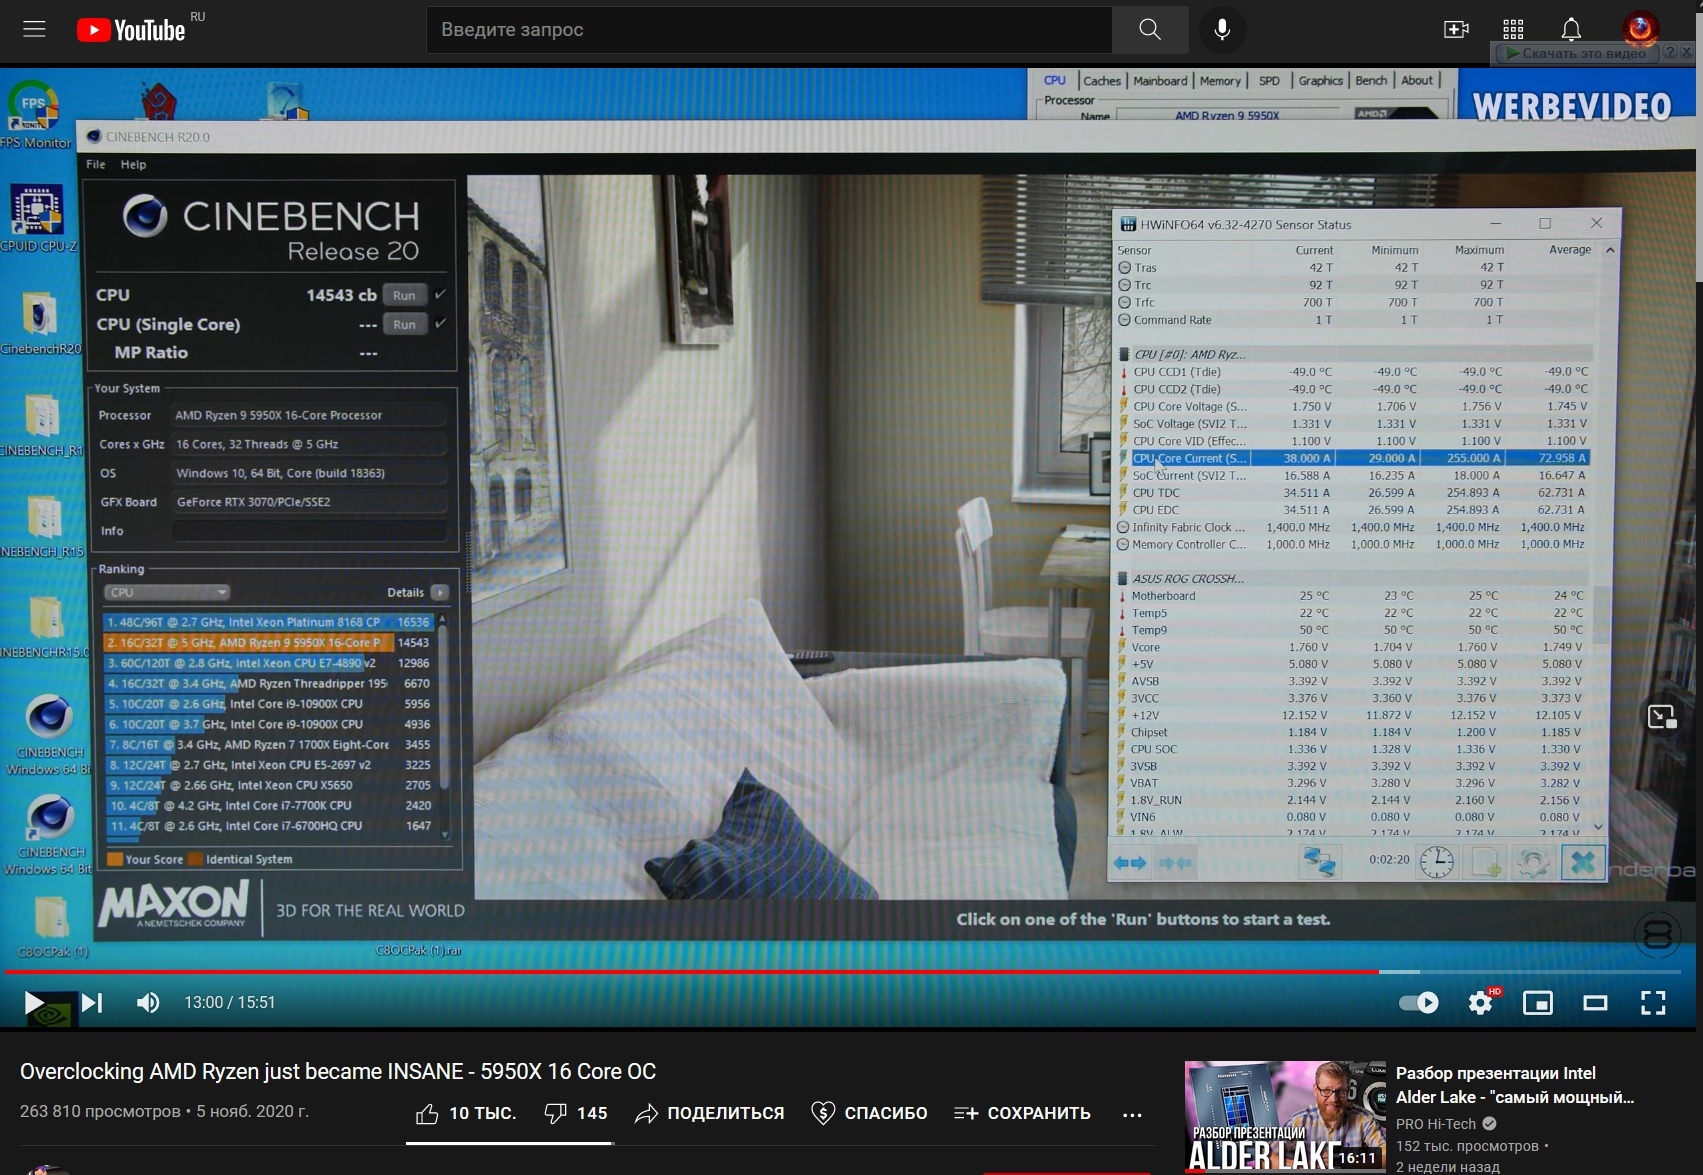Switch to CPU-Z SPD tab
Image resolution: width=1703 pixels, height=1175 pixels.
coord(1269,81)
